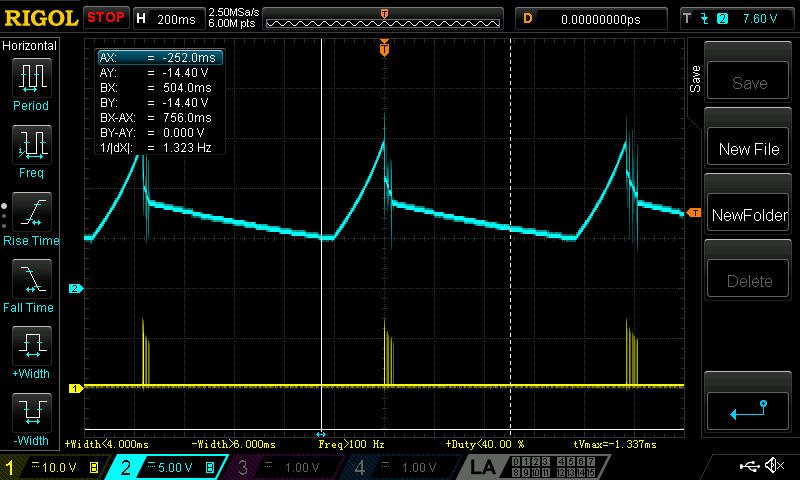This screenshot has height=480, width=800.
Task: Click the USB connection status icon
Action: [750, 465]
